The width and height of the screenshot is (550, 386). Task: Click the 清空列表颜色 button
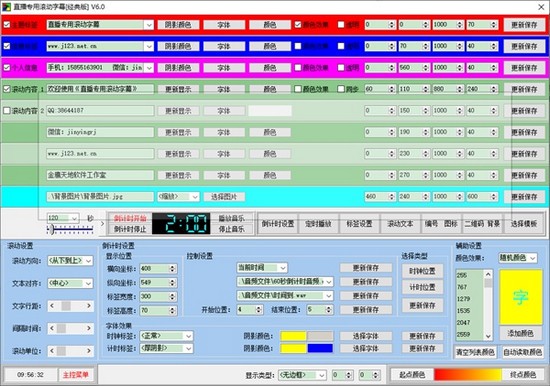(x=475, y=352)
